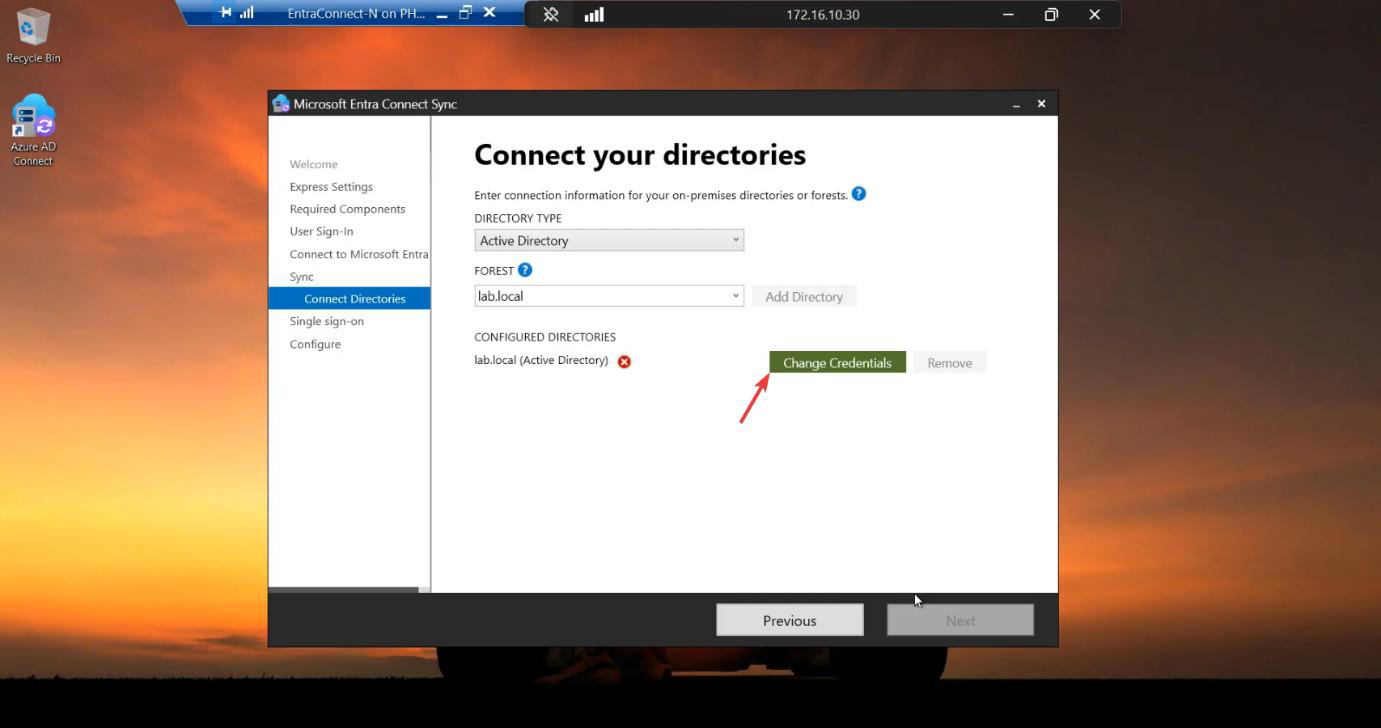Screen dimensions: 1381x728
Task: Click the red error icon beside lab.local
Action: [624, 362]
